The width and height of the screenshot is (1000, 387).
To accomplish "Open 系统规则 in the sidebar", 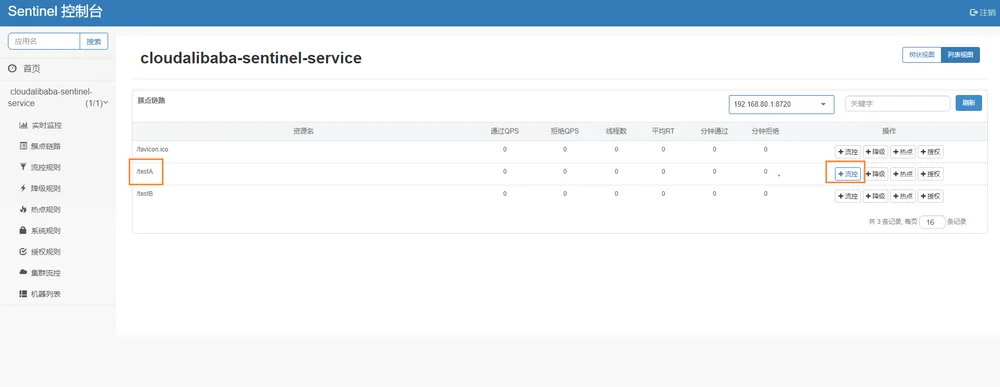I will click(41, 230).
